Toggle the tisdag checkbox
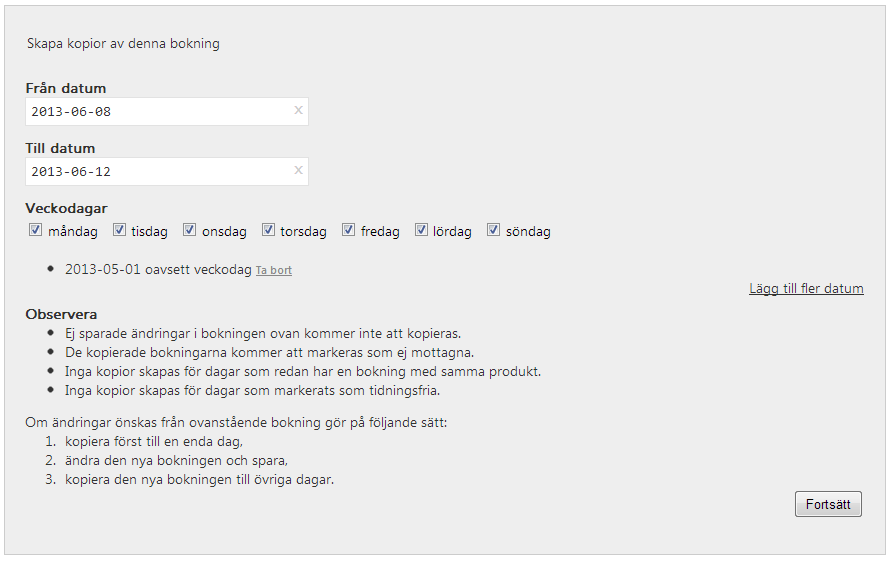 click(x=119, y=230)
